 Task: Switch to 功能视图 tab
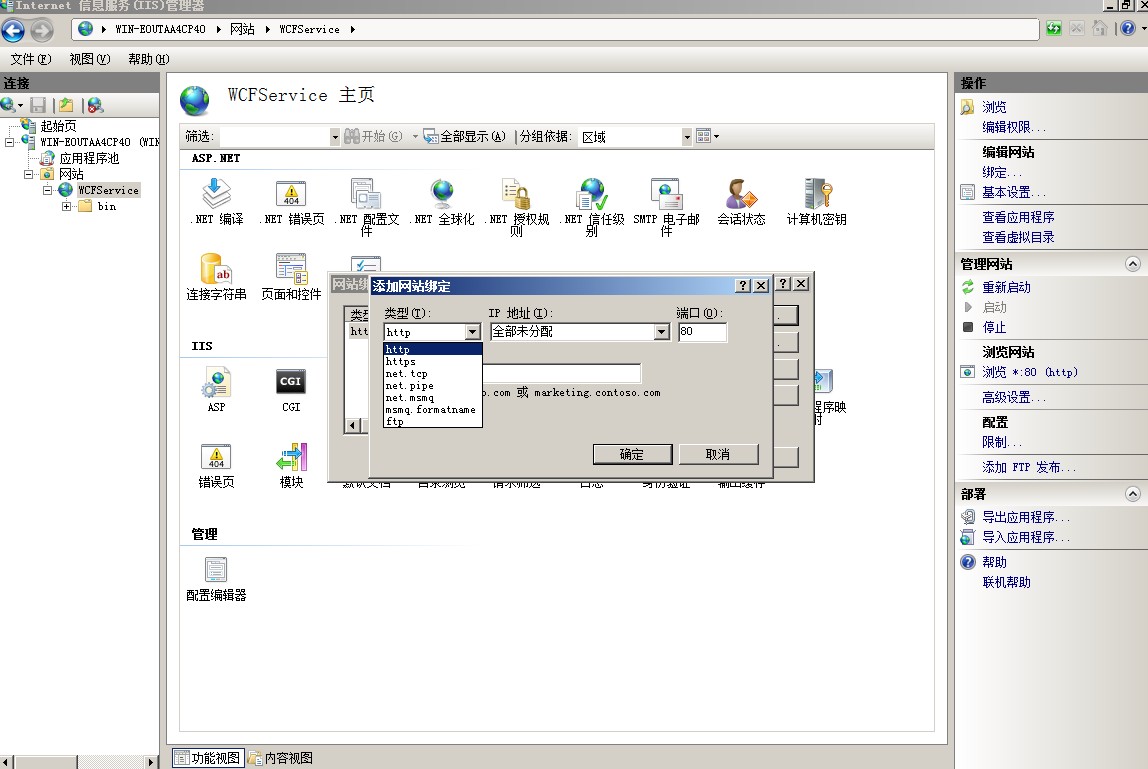tap(208, 758)
